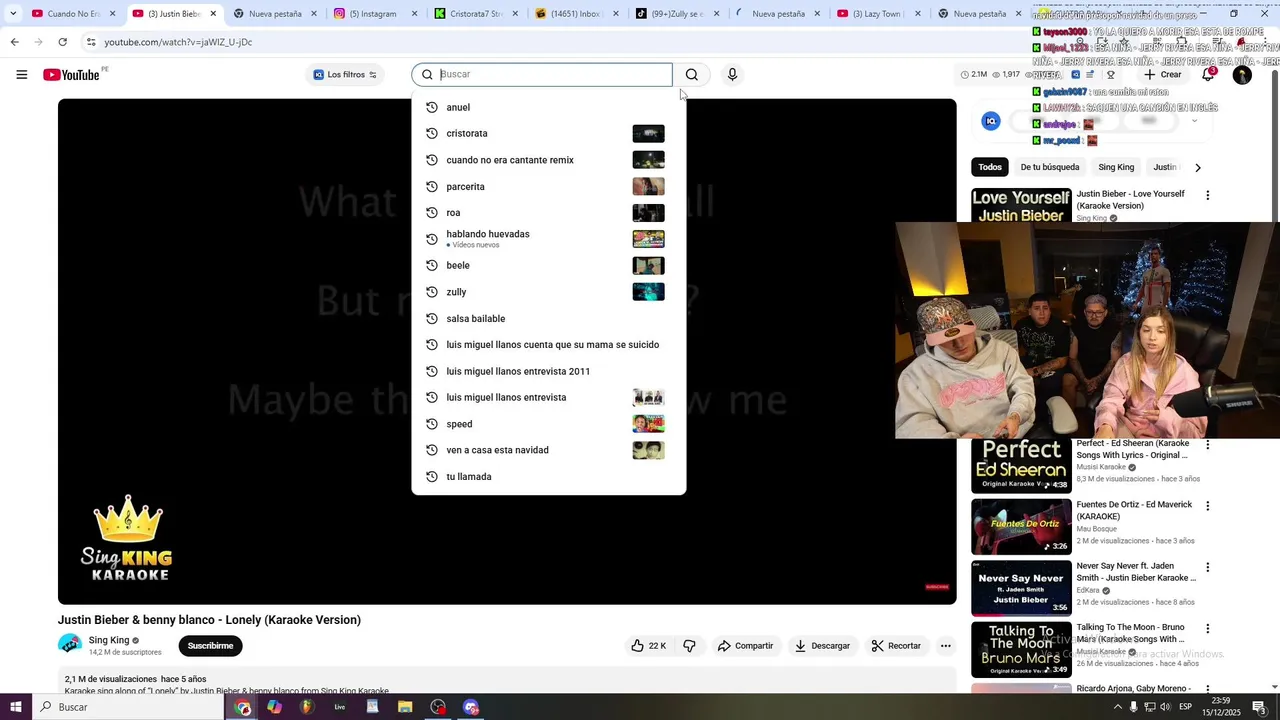The width and height of the screenshot is (1280, 720).
Task: Show hidden system tray icons chevron
Action: pos(1117,707)
